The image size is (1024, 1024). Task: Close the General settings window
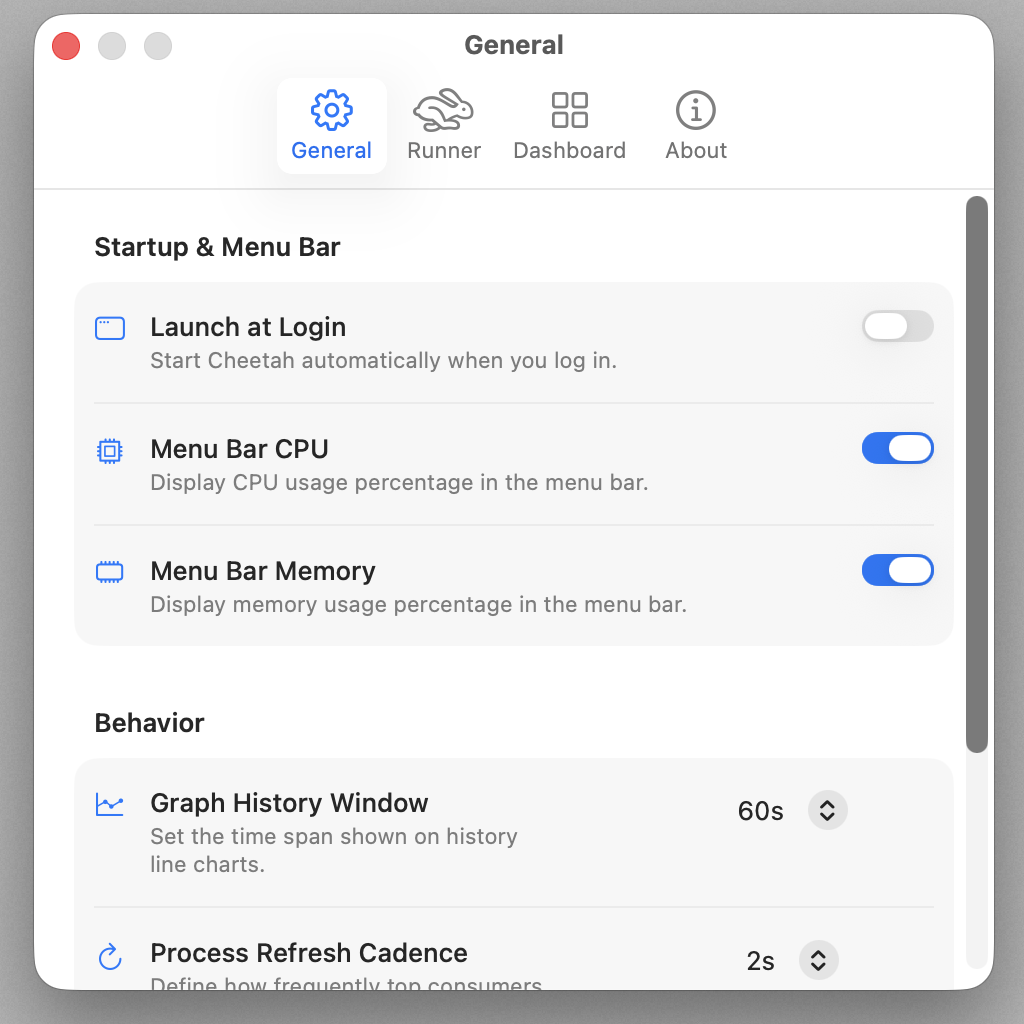pyautogui.click(x=66, y=46)
